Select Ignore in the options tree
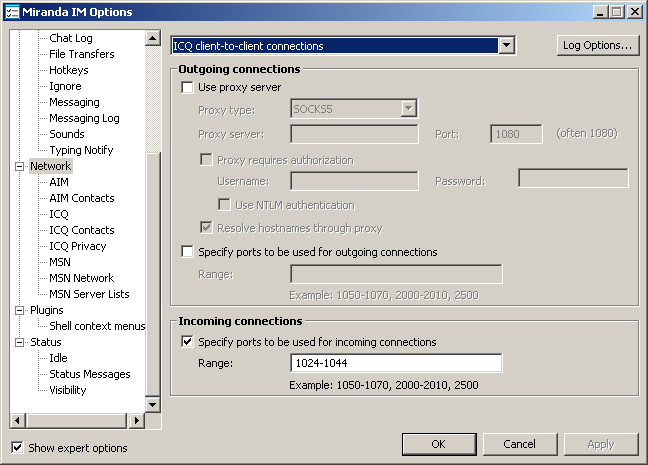Screen dimensions: 648x465 [65, 86]
